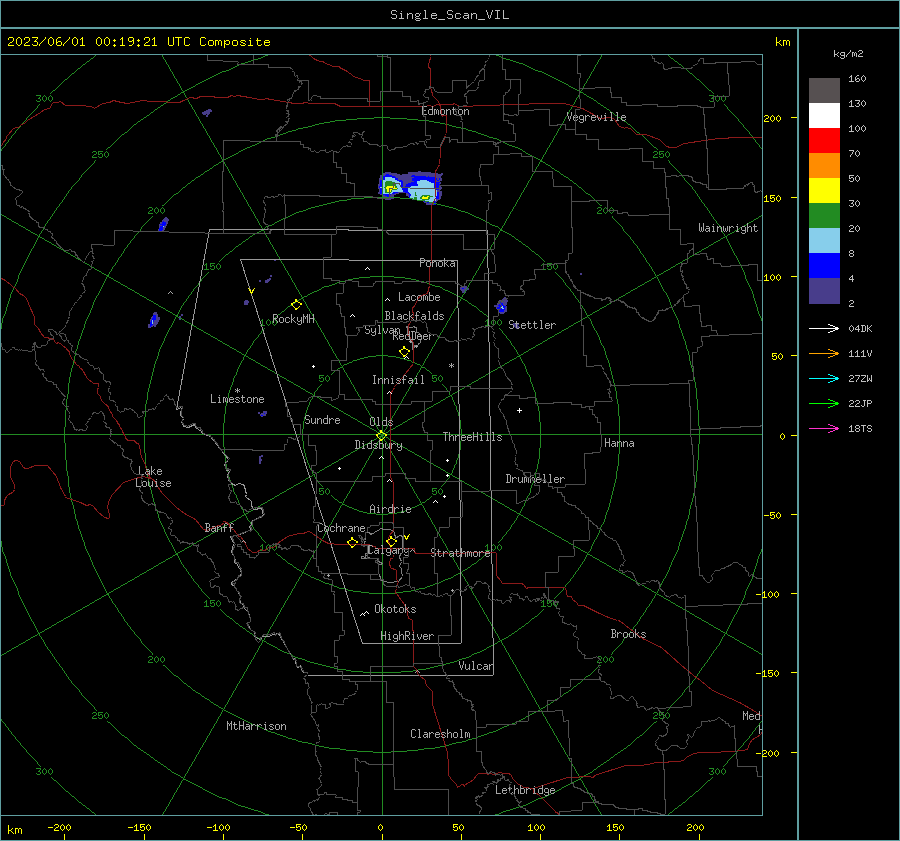
Task: Click the 130 value in the legend
Action: click(x=857, y=104)
